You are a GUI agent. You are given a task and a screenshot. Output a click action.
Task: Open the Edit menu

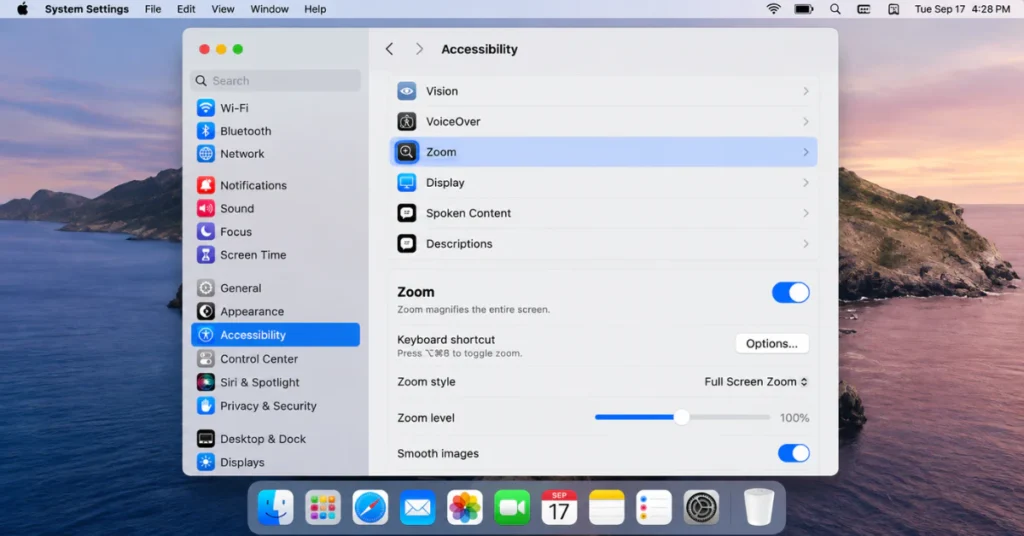click(x=186, y=9)
